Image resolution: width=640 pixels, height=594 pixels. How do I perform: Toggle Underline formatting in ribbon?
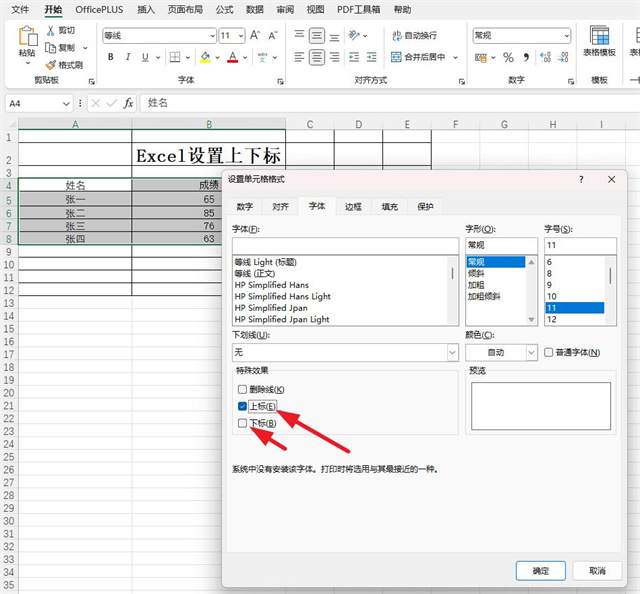click(x=145, y=57)
